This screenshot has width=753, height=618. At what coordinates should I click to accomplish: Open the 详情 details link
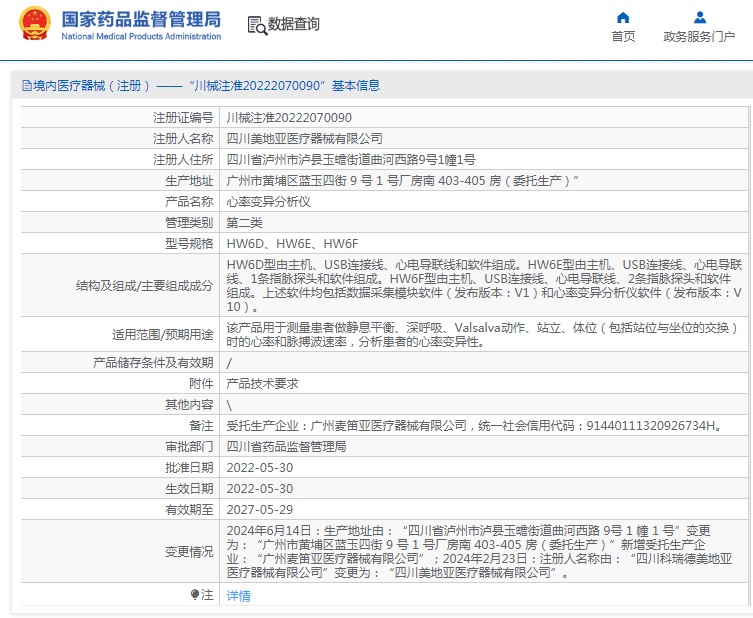click(238, 595)
